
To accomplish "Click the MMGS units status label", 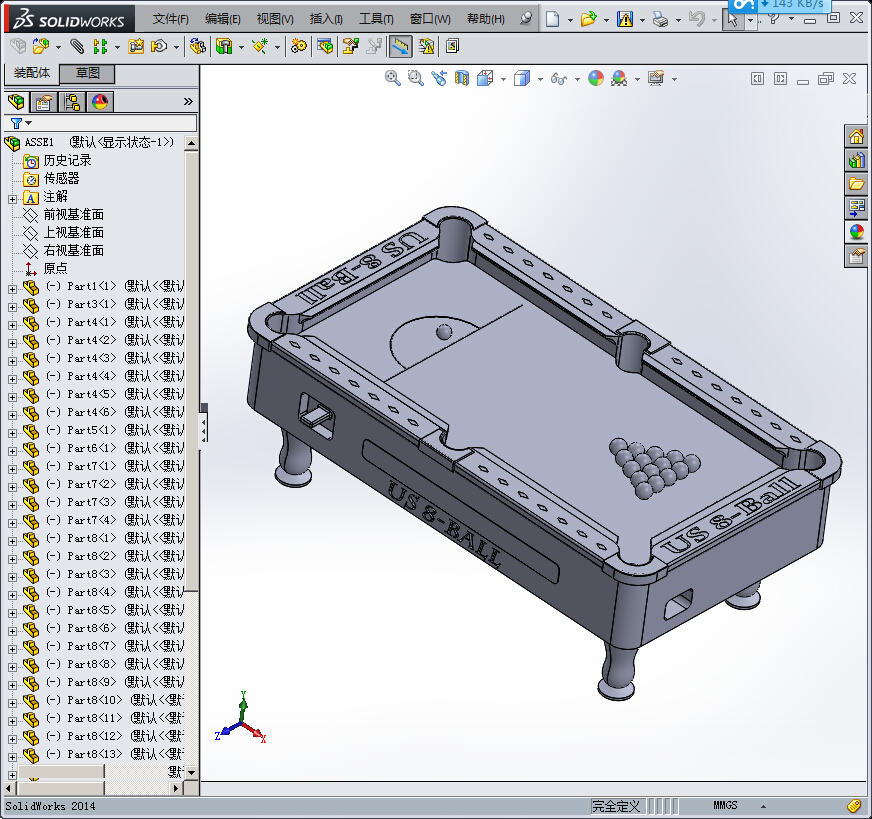I will tap(725, 805).
